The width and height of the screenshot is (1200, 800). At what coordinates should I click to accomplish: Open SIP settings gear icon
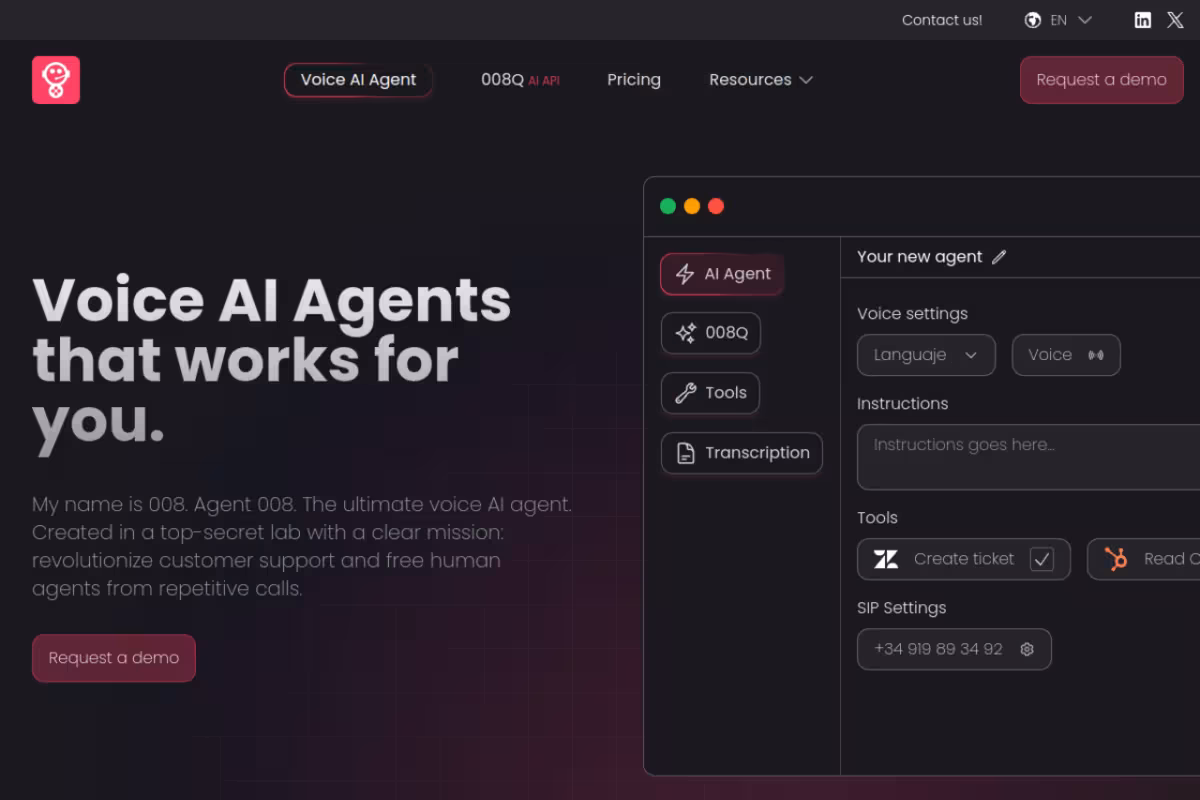tap(1026, 649)
